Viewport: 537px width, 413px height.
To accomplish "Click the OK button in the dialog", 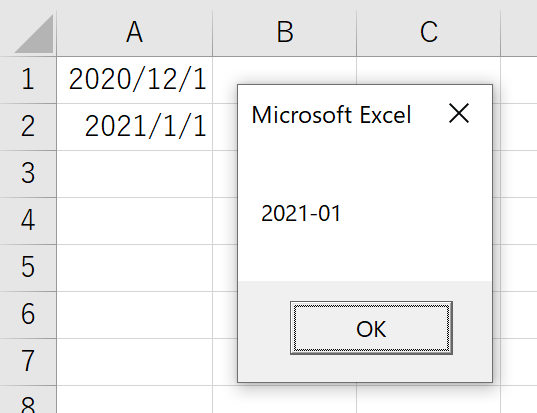I will pyautogui.click(x=371, y=328).
